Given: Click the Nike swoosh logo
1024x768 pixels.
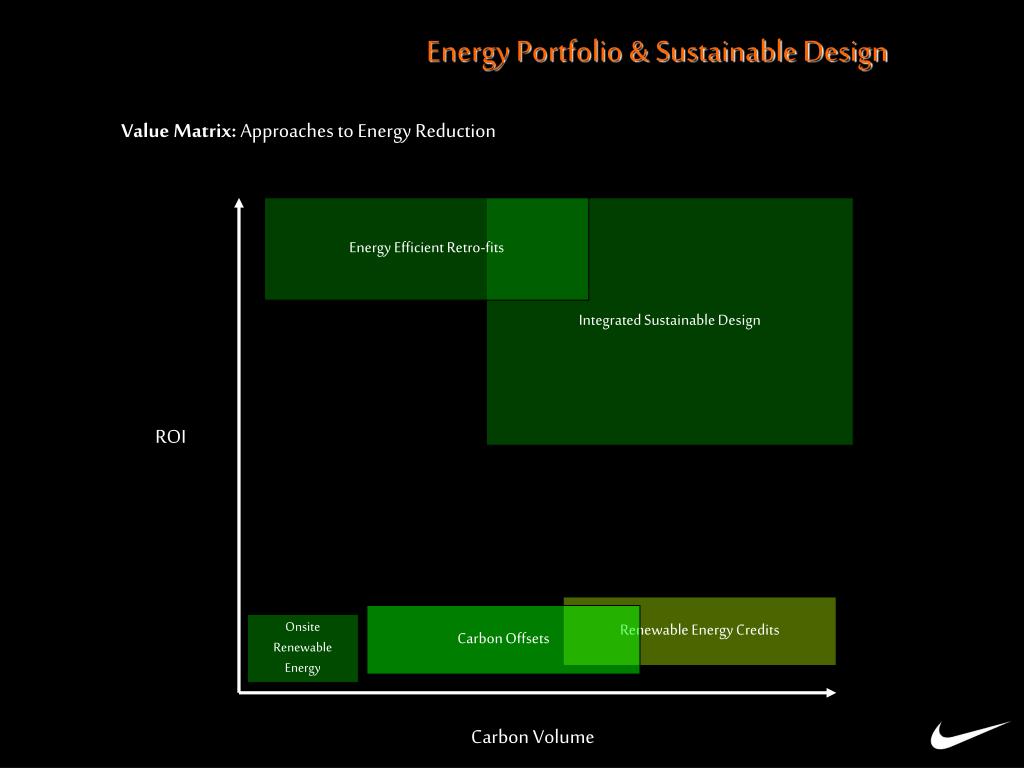Looking at the screenshot, I should pyautogui.click(x=969, y=735).
